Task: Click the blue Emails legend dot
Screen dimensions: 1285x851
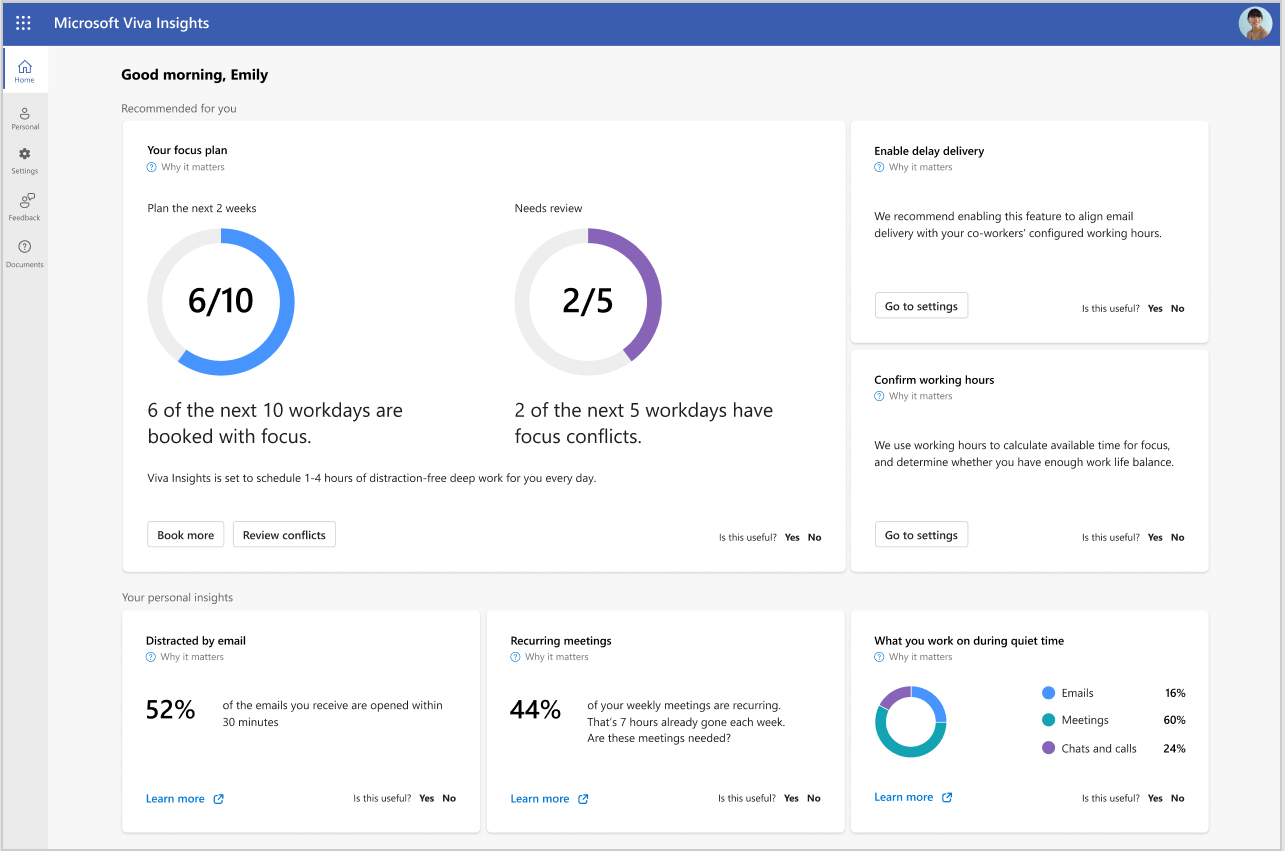Action: [x=1048, y=693]
